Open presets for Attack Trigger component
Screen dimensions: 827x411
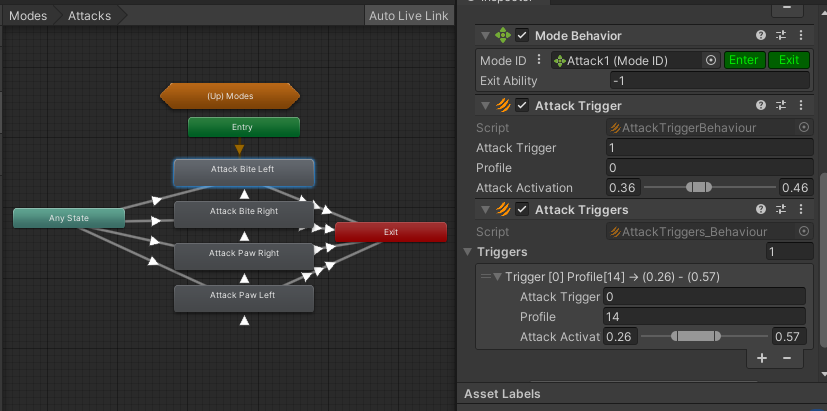(x=782, y=105)
